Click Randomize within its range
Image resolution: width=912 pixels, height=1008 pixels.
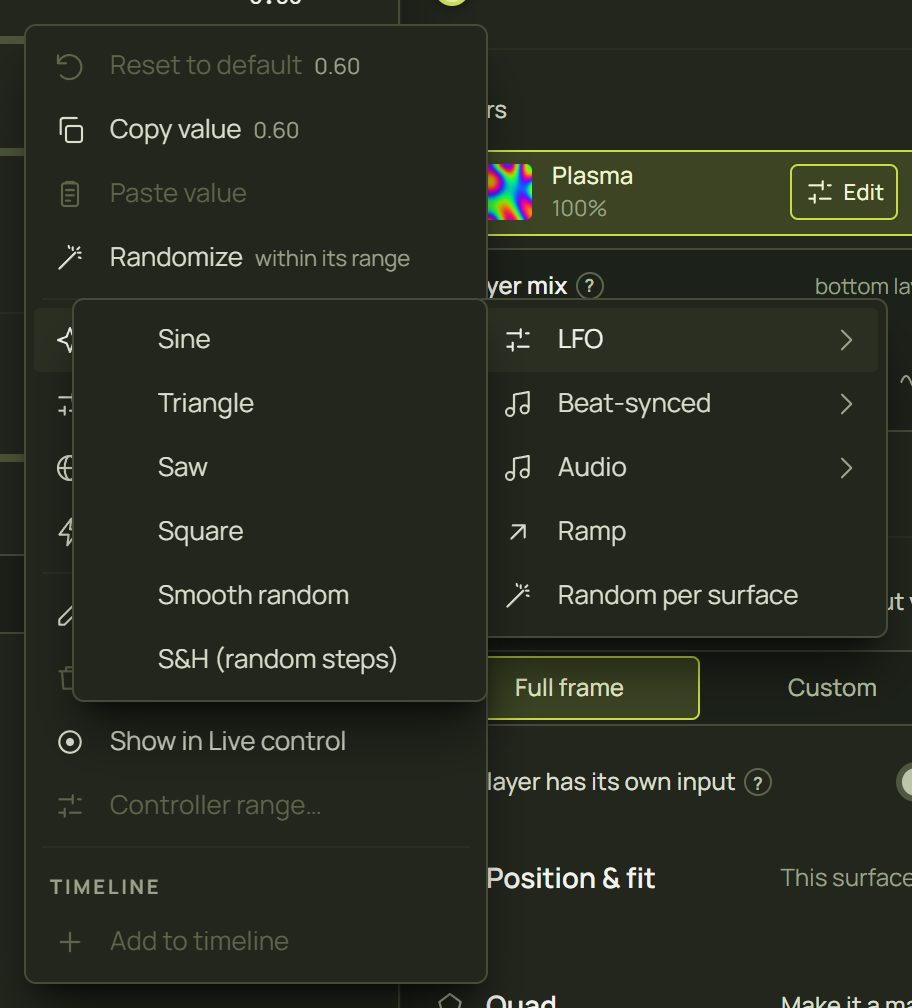pos(256,258)
